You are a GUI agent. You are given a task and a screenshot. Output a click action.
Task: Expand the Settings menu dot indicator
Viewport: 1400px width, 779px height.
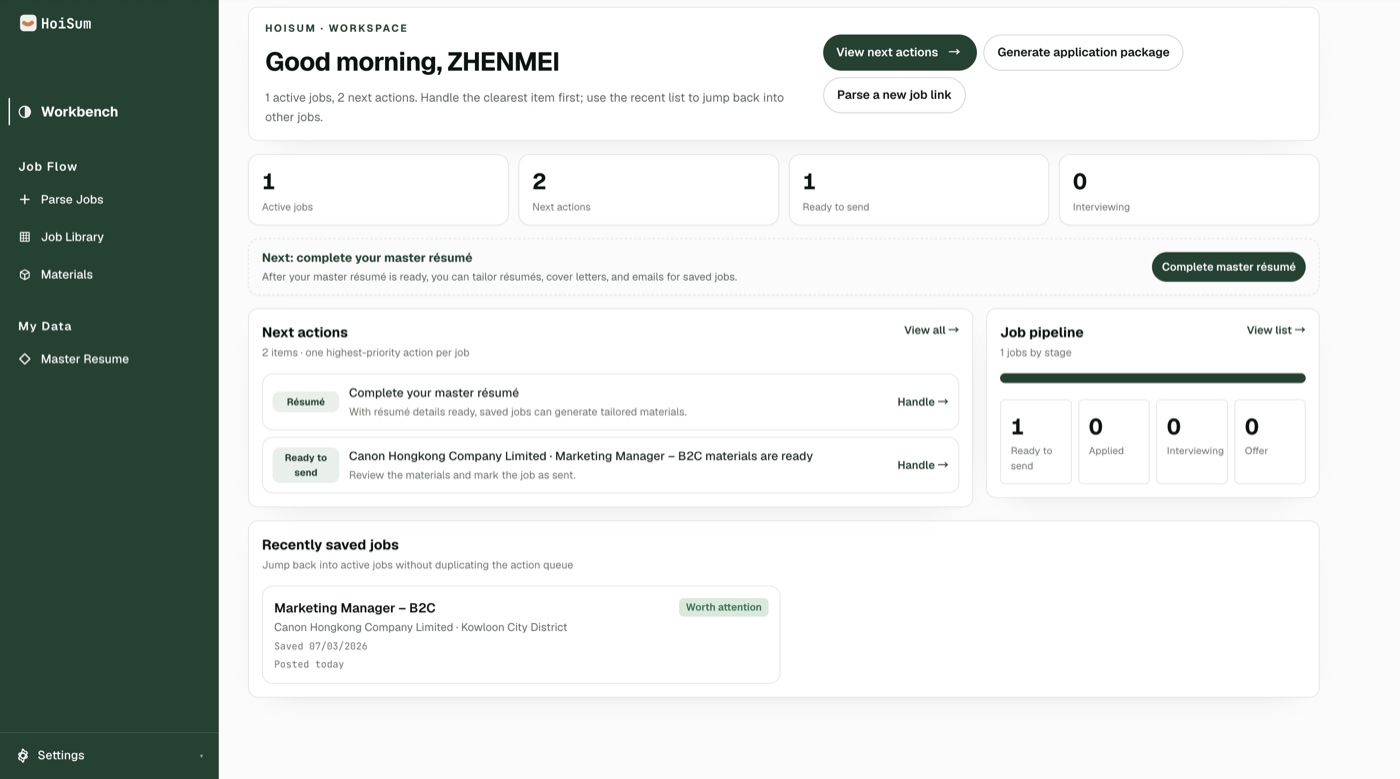[x=201, y=756]
